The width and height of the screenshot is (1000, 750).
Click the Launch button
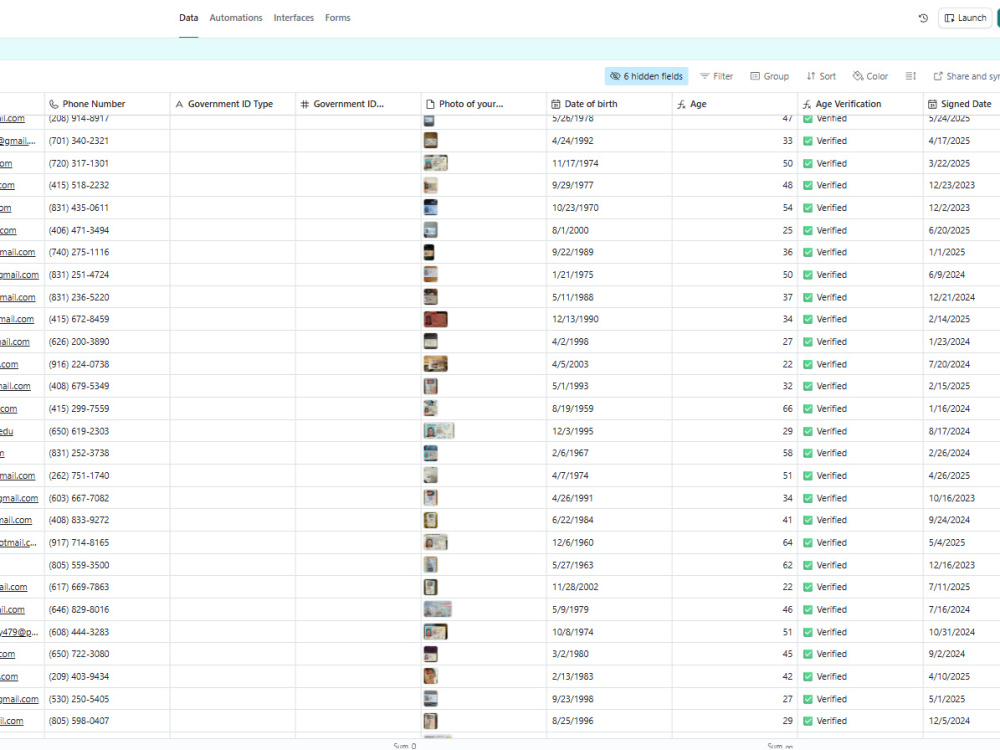click(966, 18)
